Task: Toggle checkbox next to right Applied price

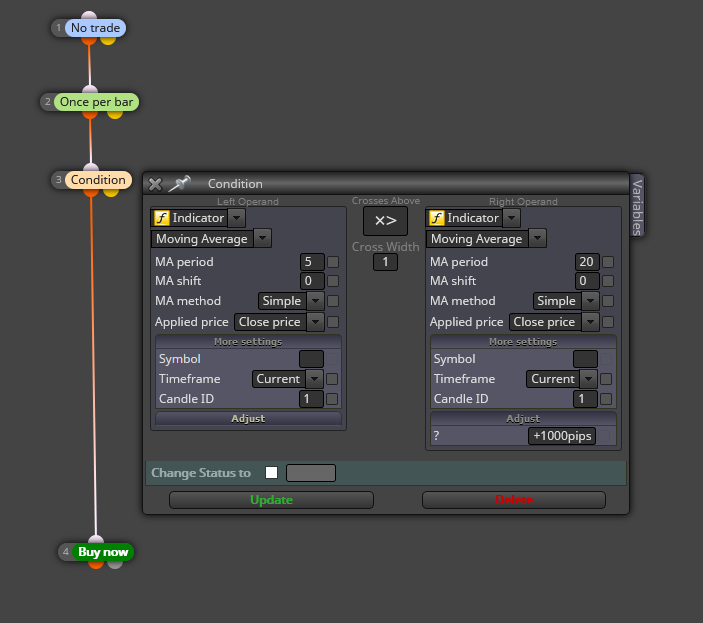Action: coord(608,322)
